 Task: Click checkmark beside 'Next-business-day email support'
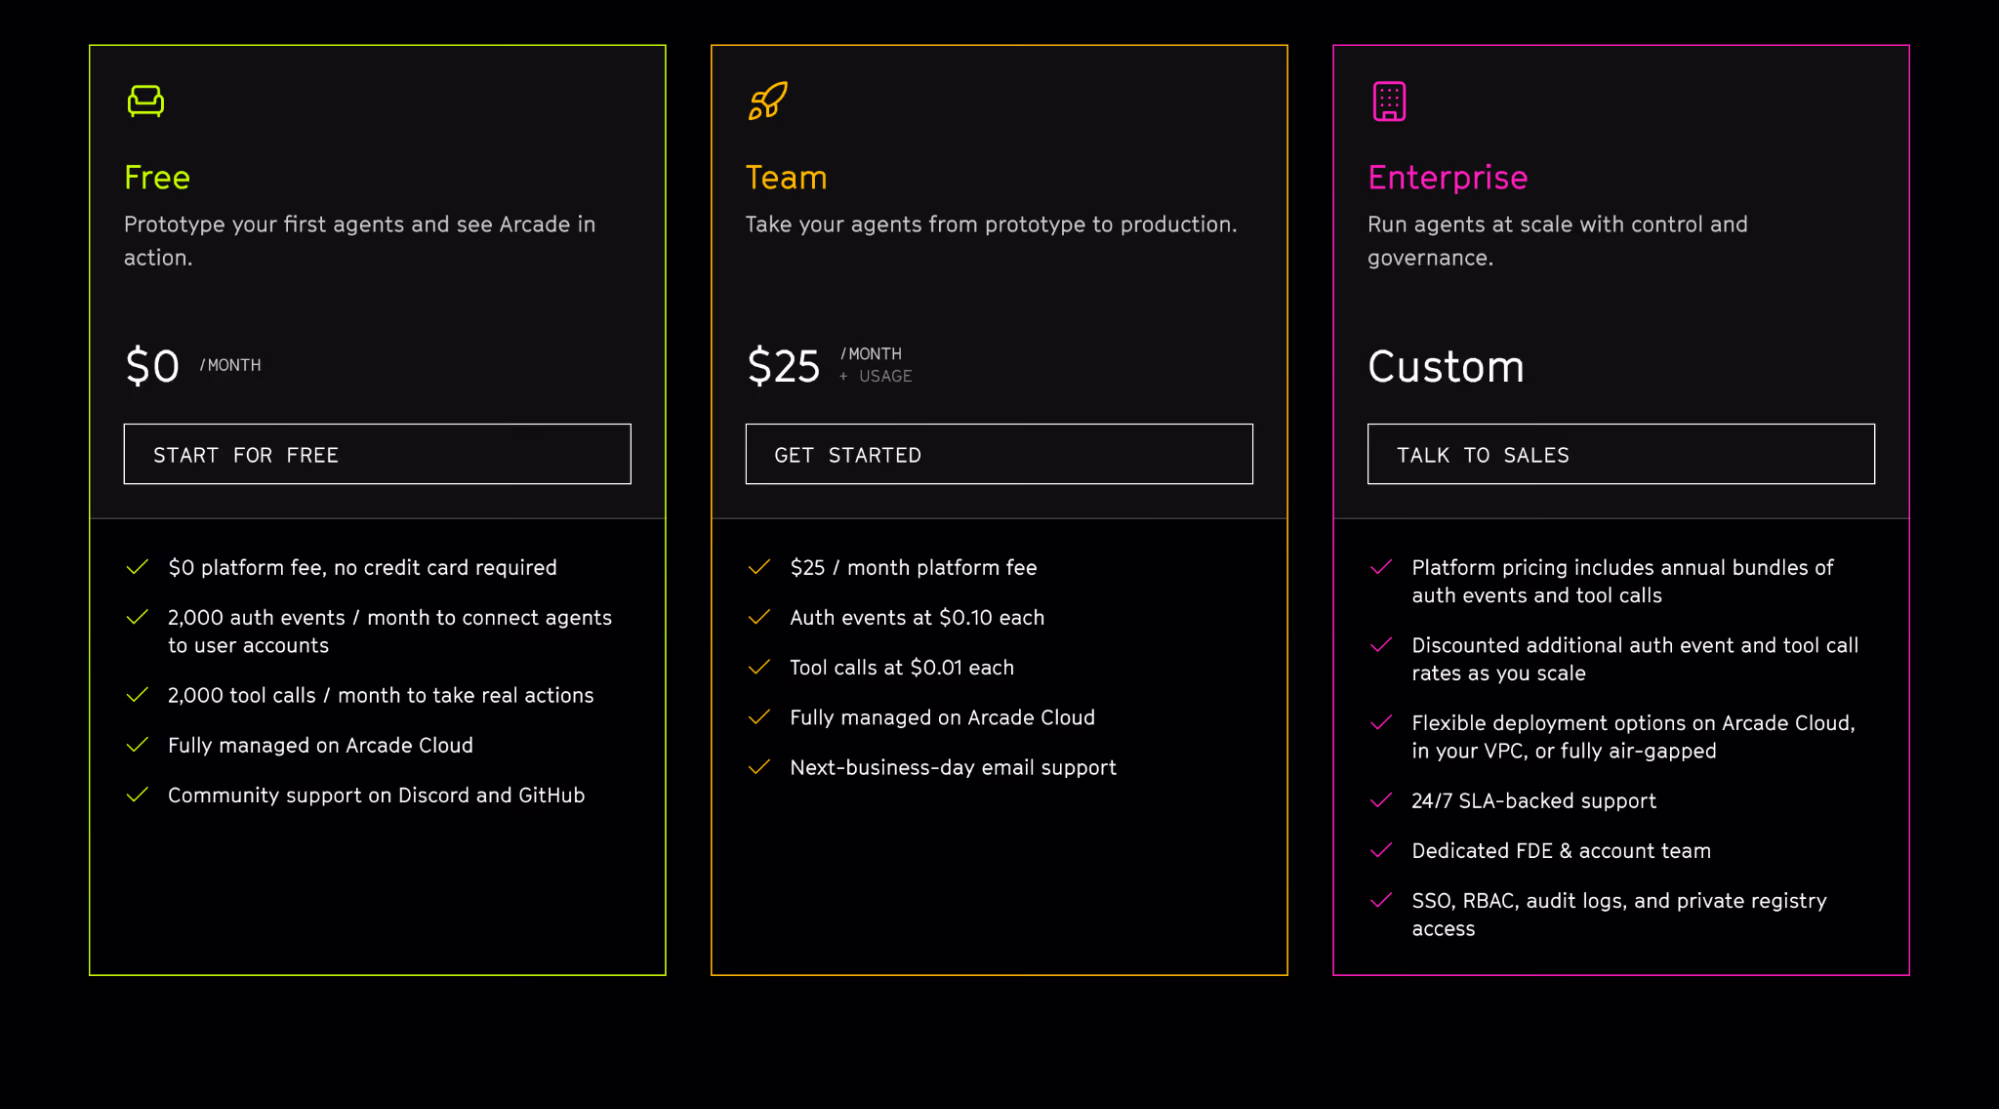coord(760,767)
